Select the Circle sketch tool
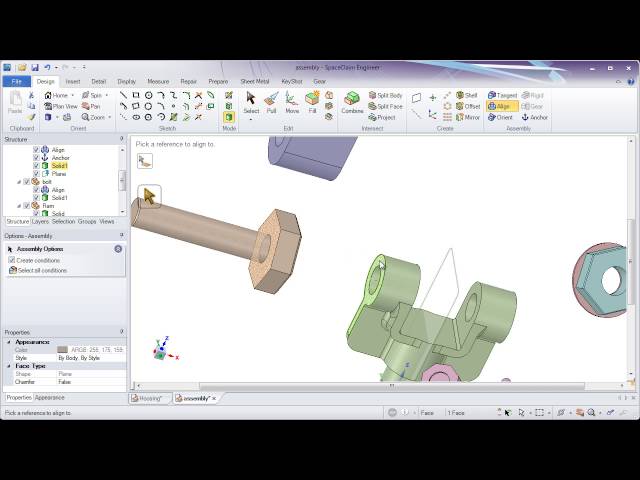Screen dimensions: 640x480 149,95
